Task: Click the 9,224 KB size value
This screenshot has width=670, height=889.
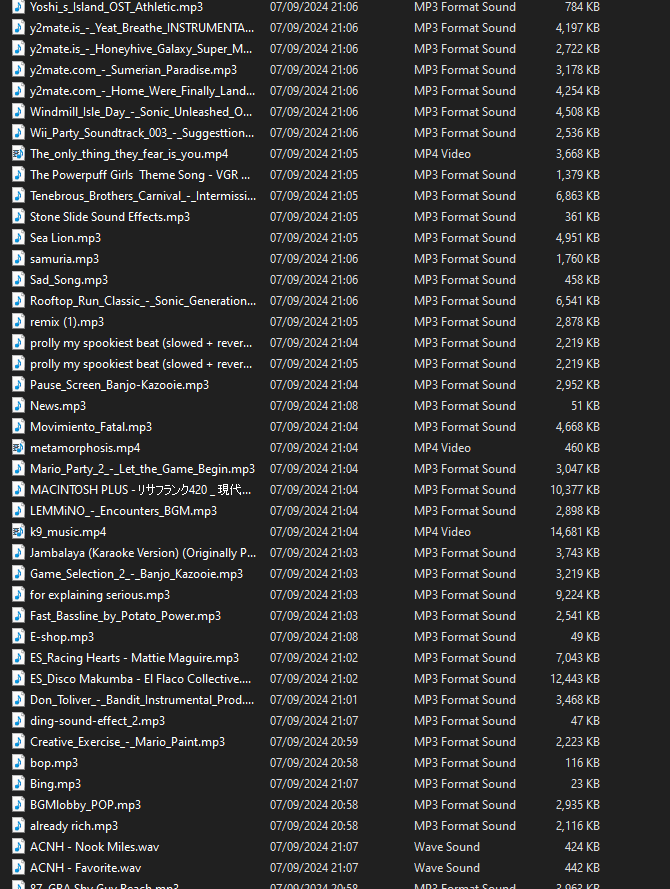Action: click(578, 594)
